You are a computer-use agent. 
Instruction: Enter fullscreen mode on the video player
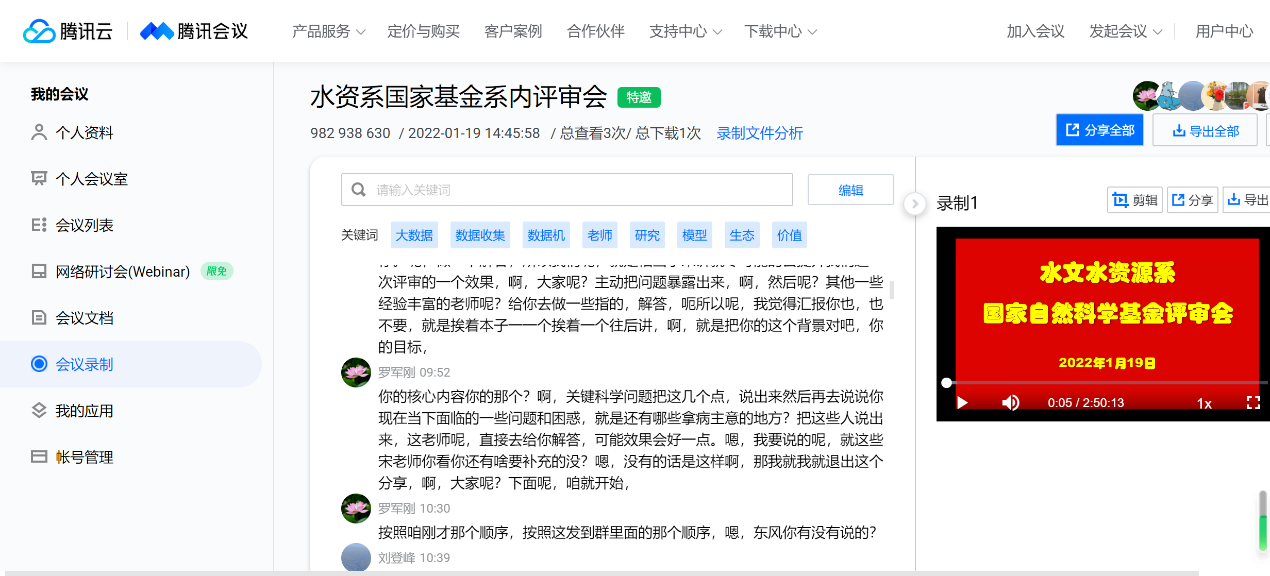click(1253, 402)
